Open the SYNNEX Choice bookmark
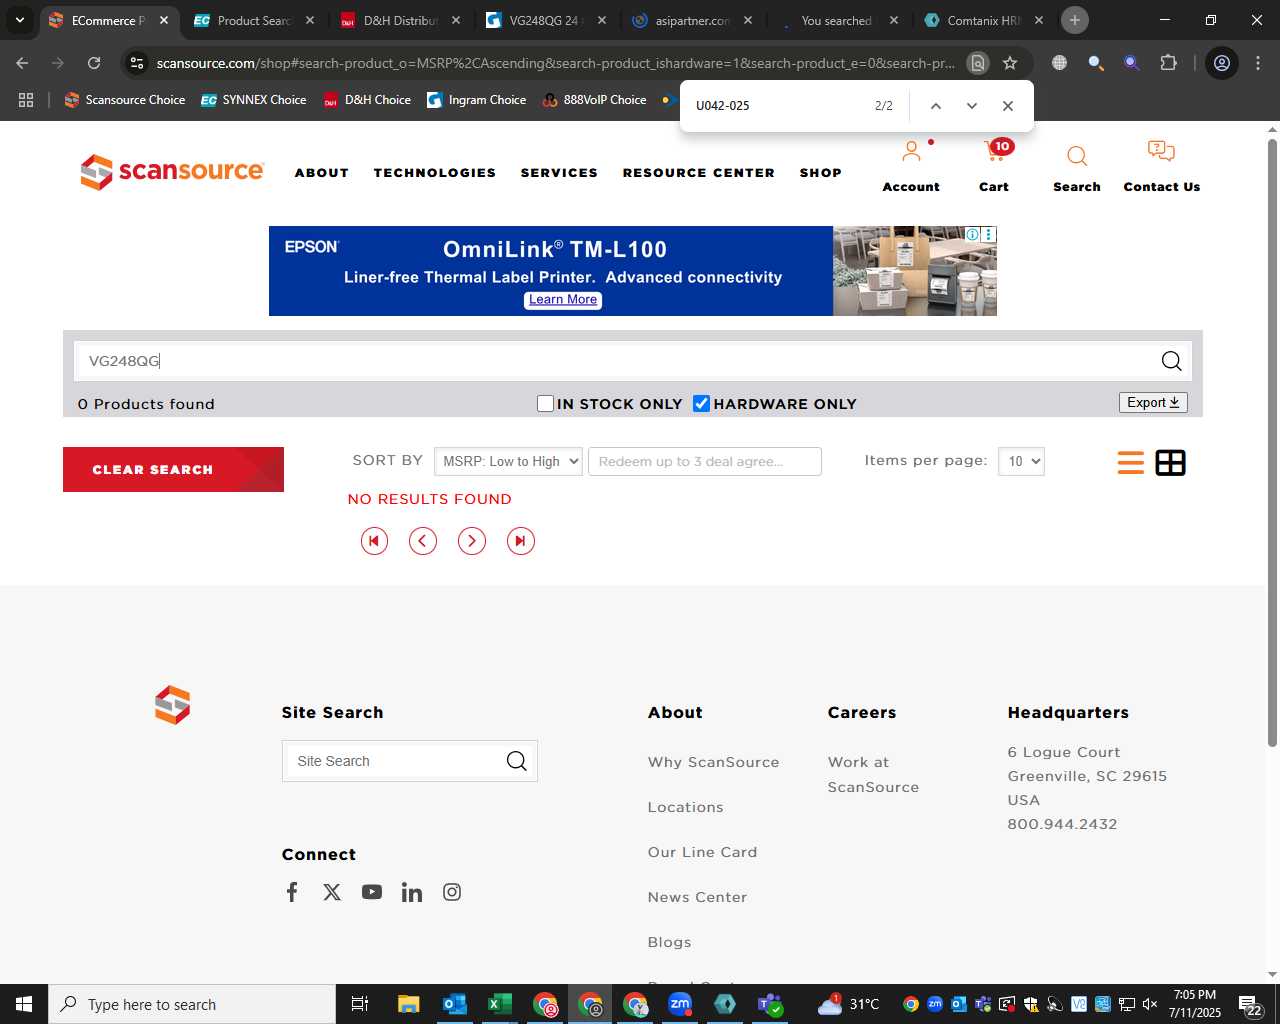Screen dimensions: 1280x1024 click(x=254, y=100)
